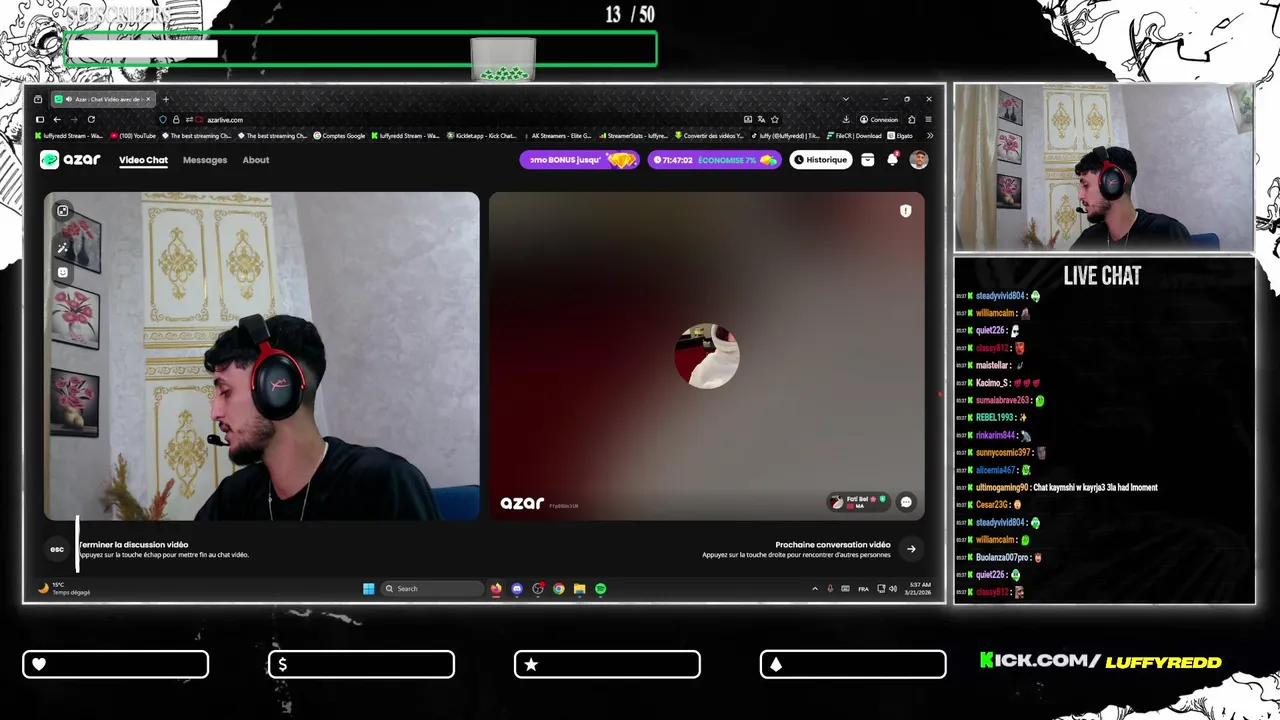Open the browser downloads icon
The image size is (1280, 720).
(x=845, y=119)
